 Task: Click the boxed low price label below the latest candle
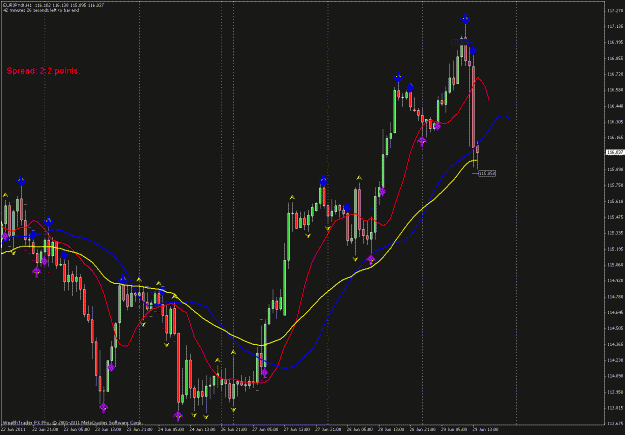tap(487, 173)
